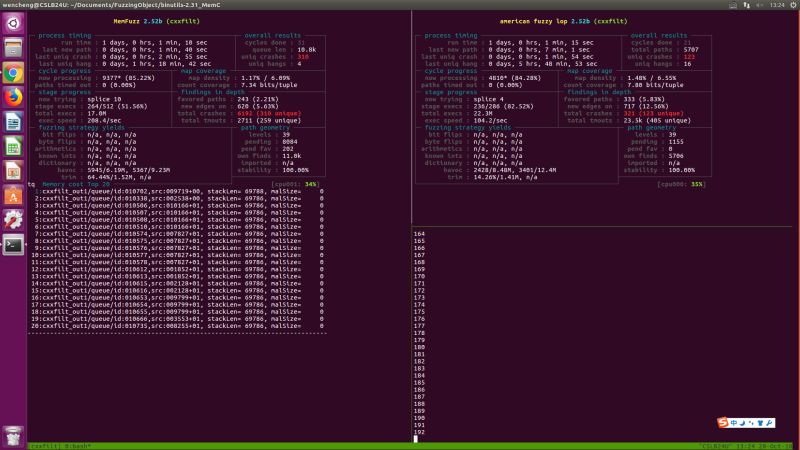
Task: Click the Sogou S logo on the input toolbar
Action: 722,422
